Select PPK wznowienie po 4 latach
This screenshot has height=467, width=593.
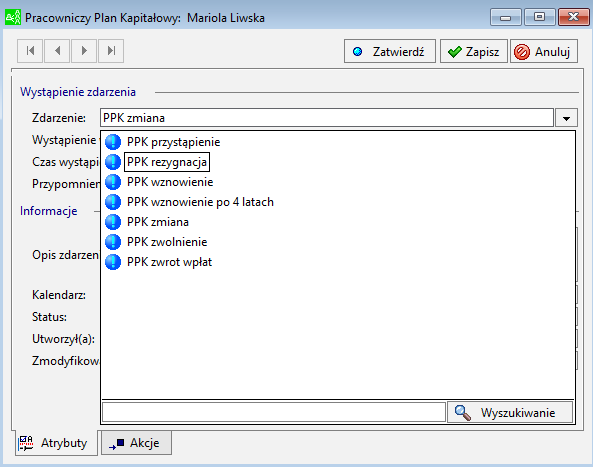coord(200,202)
